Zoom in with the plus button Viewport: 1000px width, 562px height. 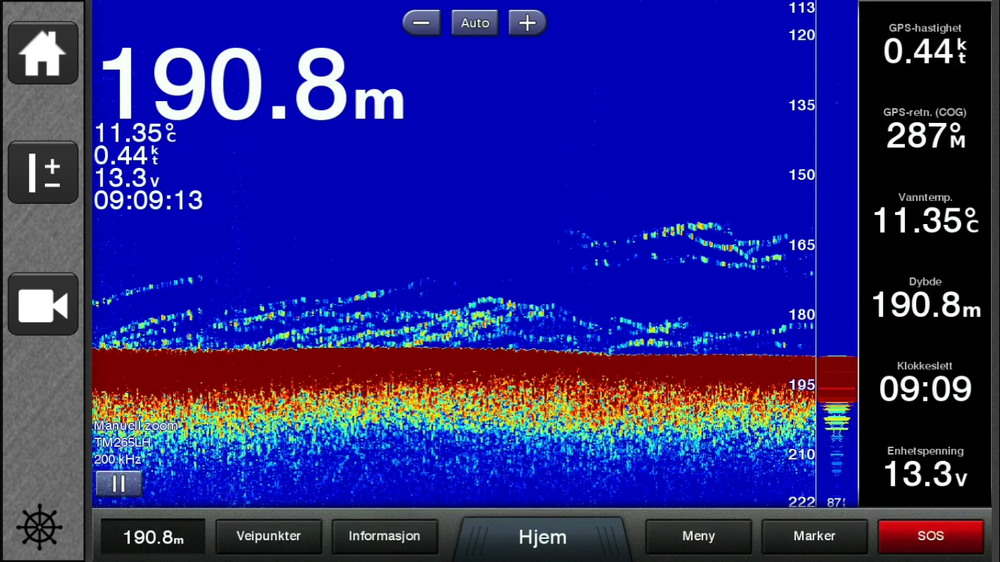[527, 23]
